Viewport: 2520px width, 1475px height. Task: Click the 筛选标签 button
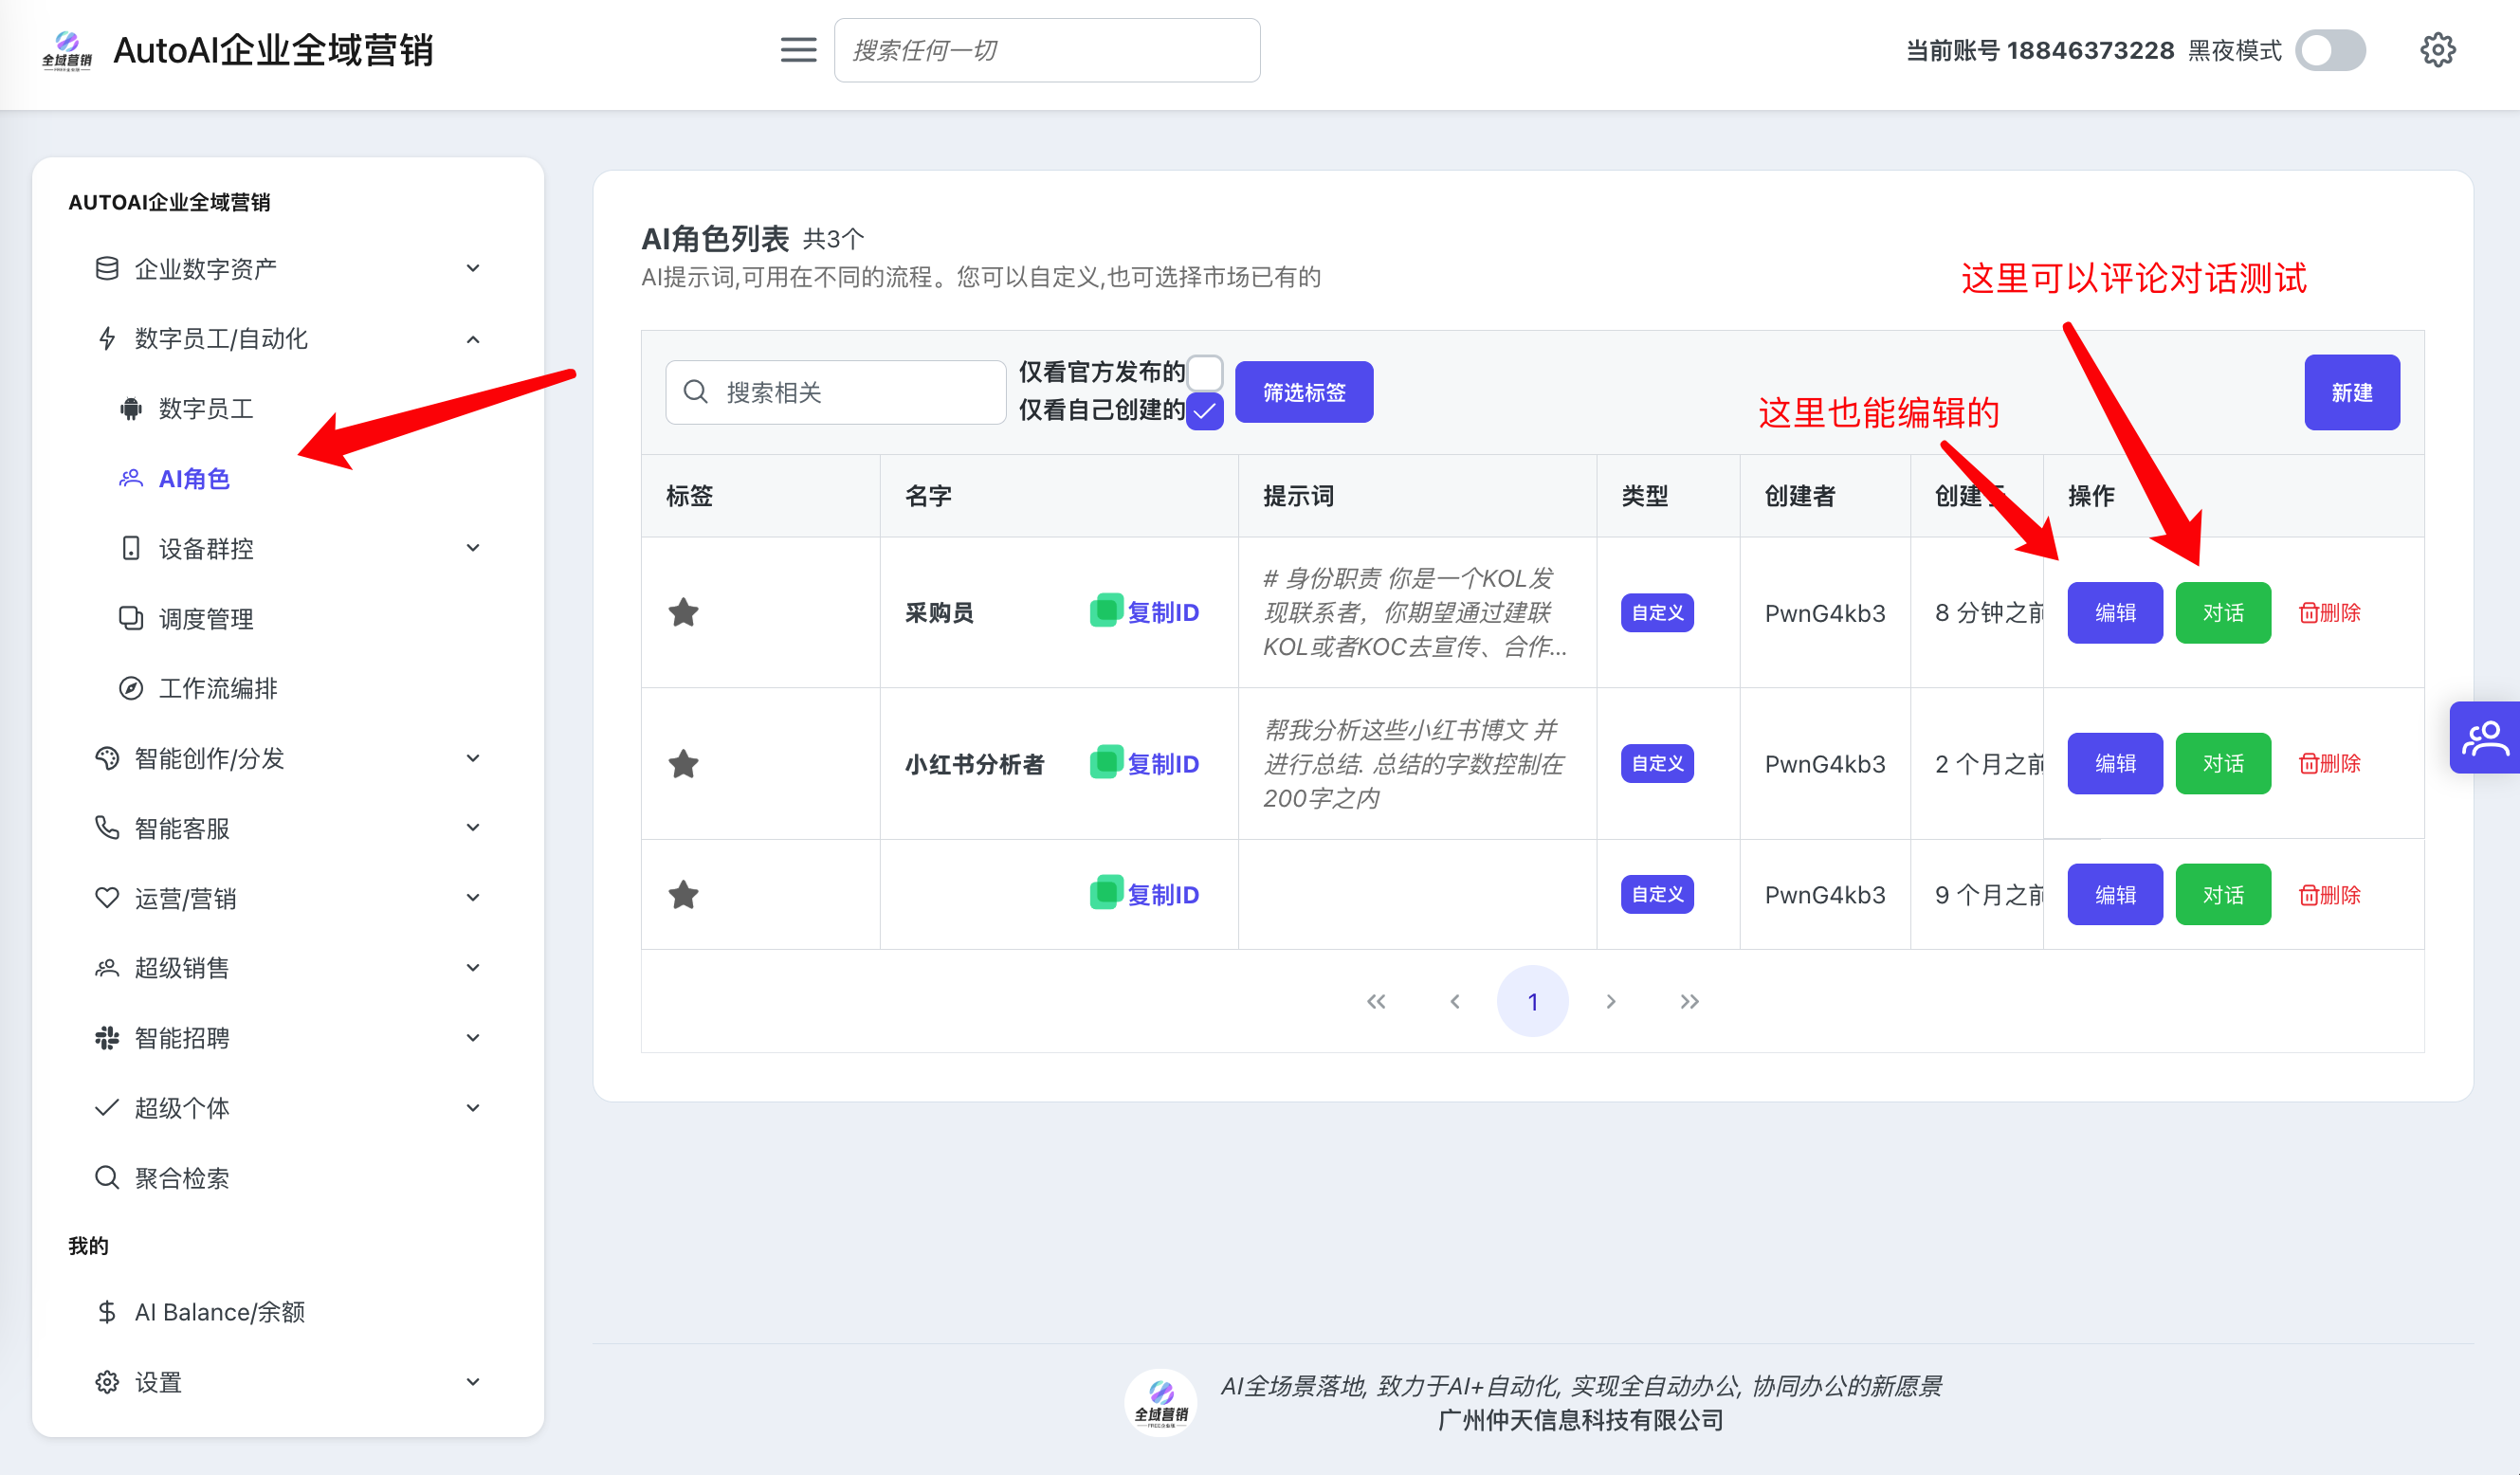click(1304, 392)
